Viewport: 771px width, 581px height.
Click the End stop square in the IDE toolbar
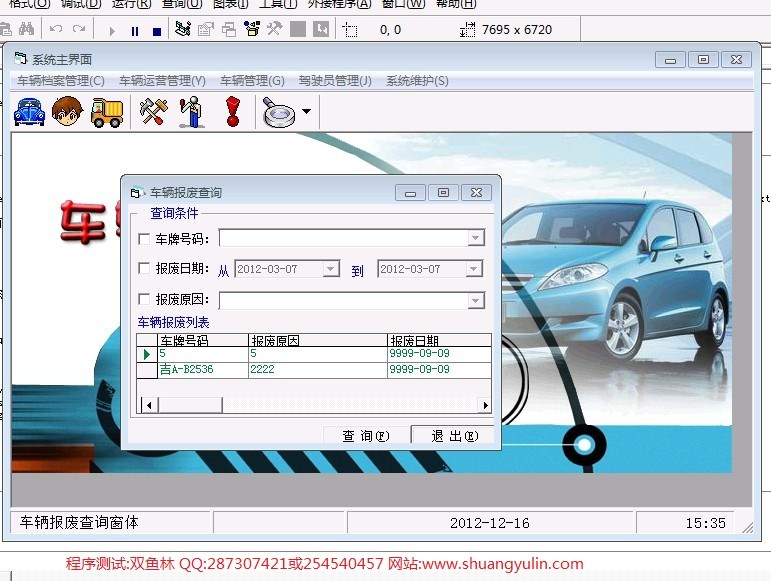point(157,31)
